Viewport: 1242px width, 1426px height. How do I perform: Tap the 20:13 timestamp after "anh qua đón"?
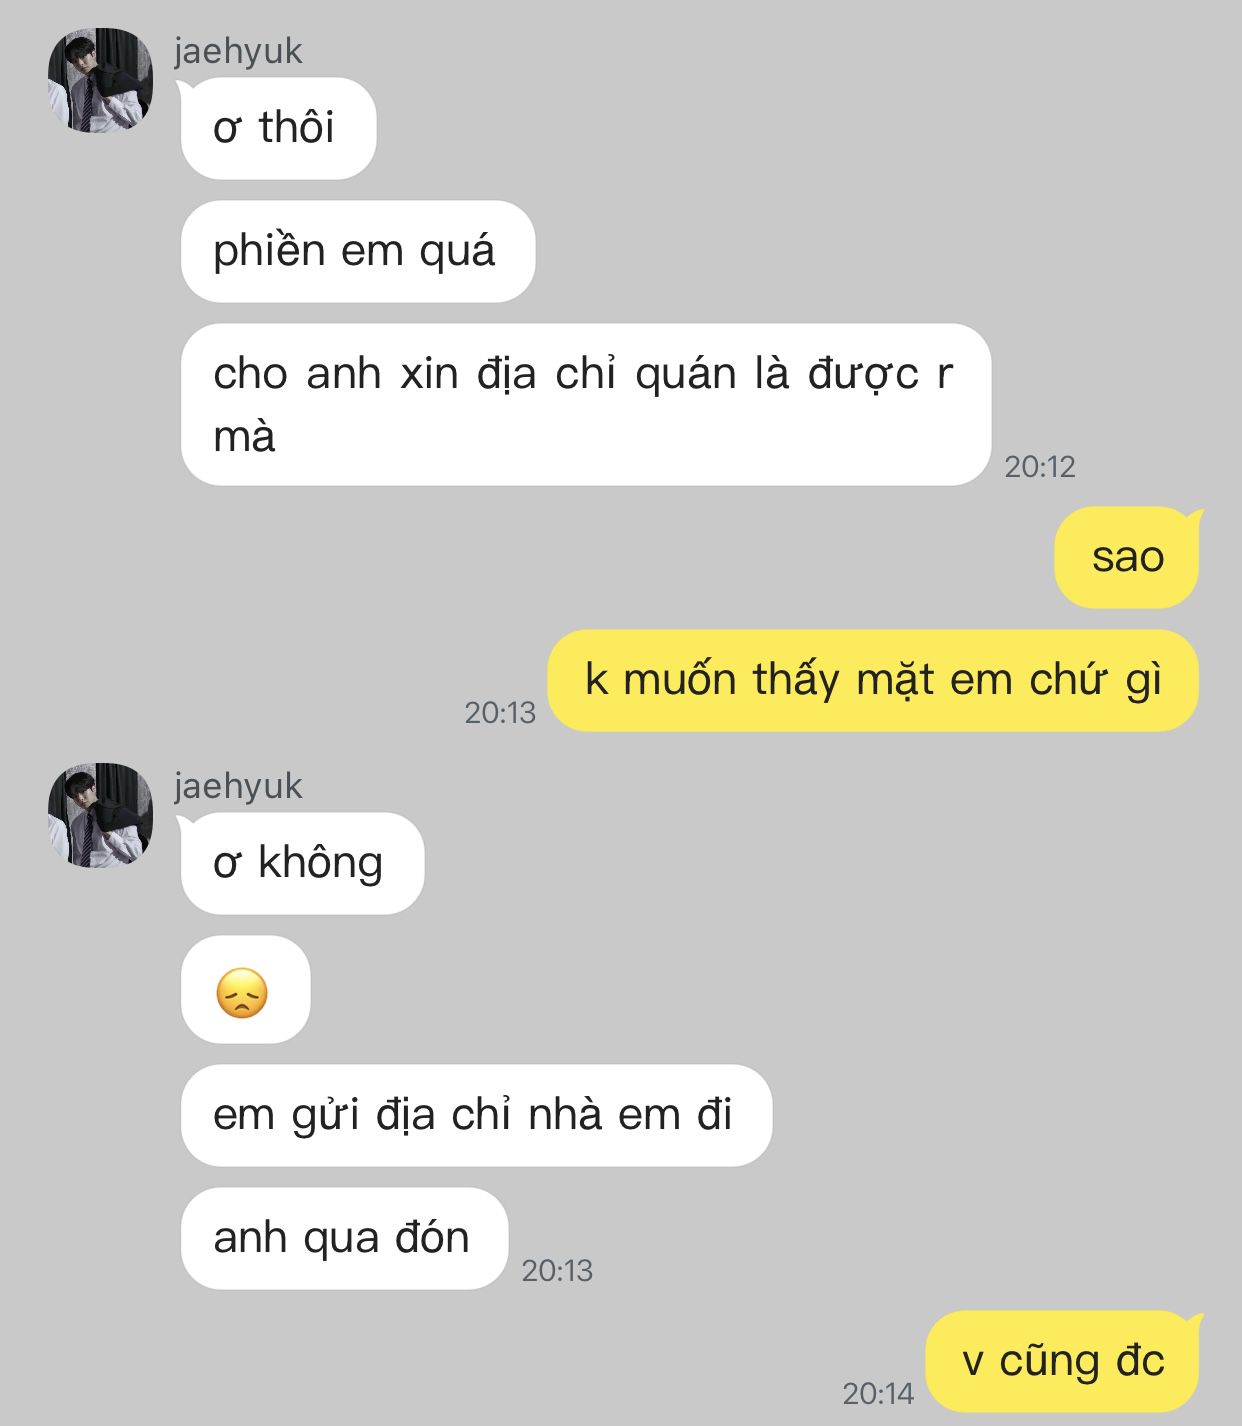tap(557, 1271)
